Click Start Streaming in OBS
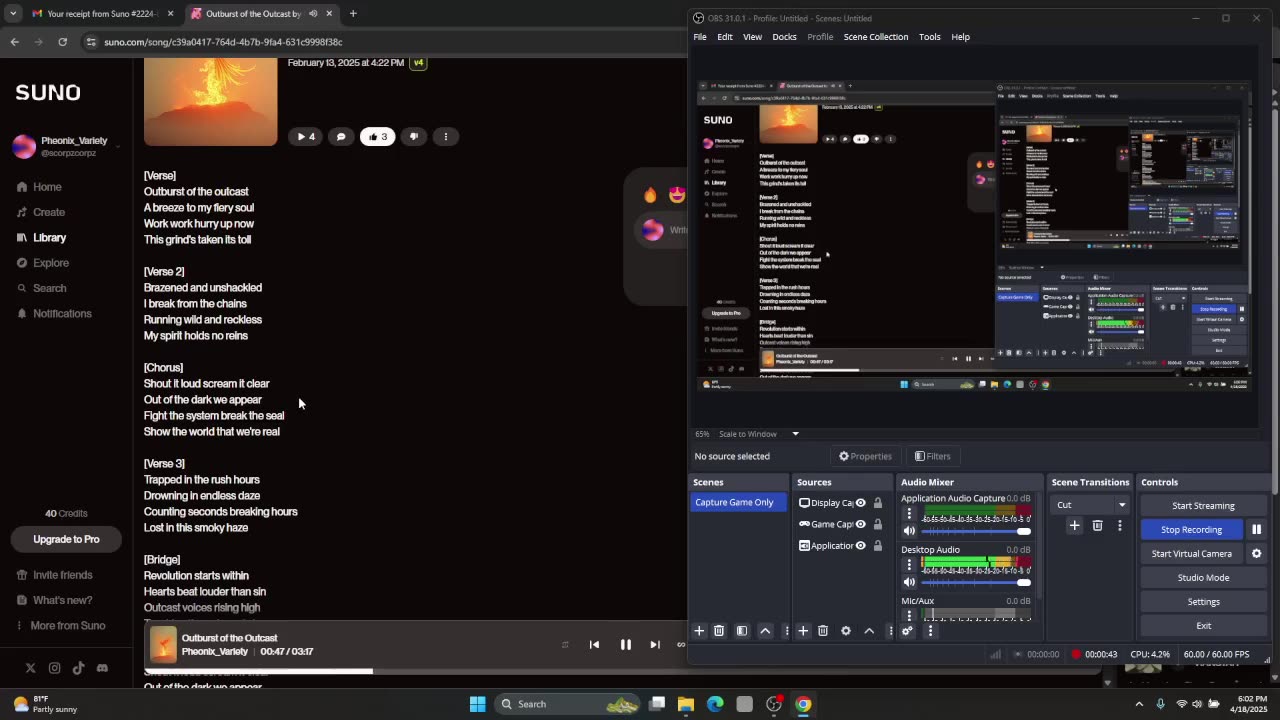Viewport: 1280px width, 720px height. (x=1203, y=506)
